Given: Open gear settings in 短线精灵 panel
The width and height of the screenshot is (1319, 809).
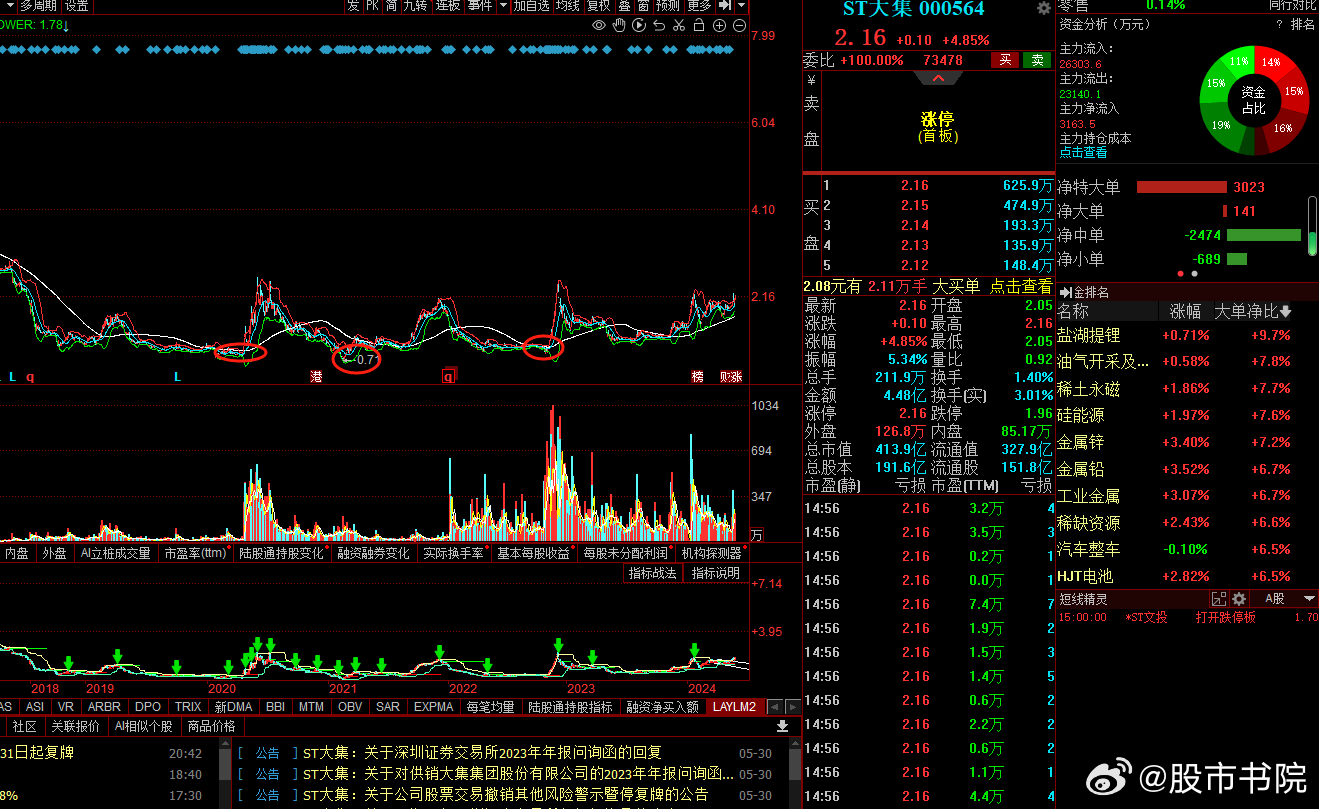Looking at the screenshot, I should [x=1239, y=599].
